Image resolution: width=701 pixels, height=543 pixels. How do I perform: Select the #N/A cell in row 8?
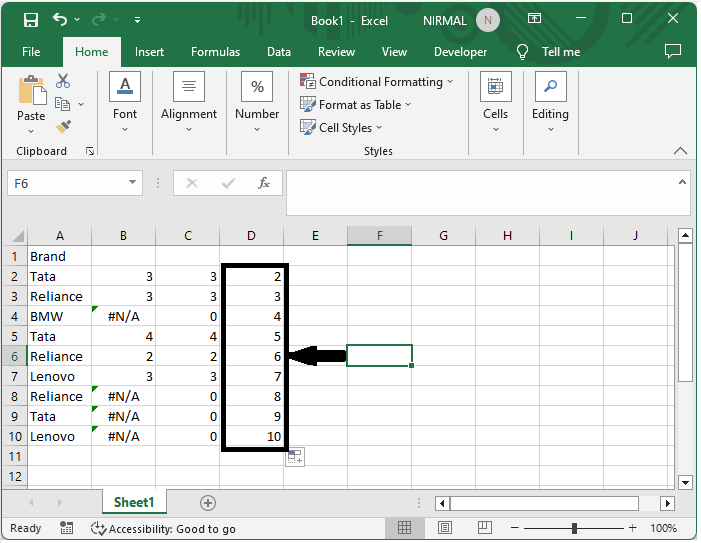pos(123,396)
